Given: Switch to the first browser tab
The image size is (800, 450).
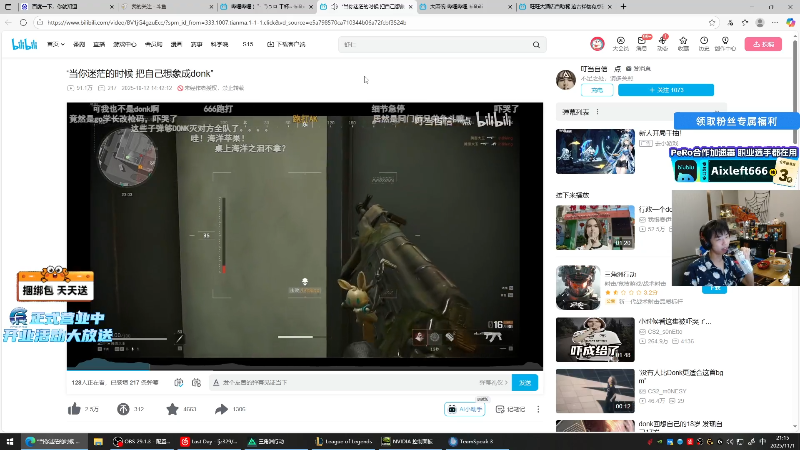Looking at the screenshot, I should pyautogui.click(x=67, y=7).
